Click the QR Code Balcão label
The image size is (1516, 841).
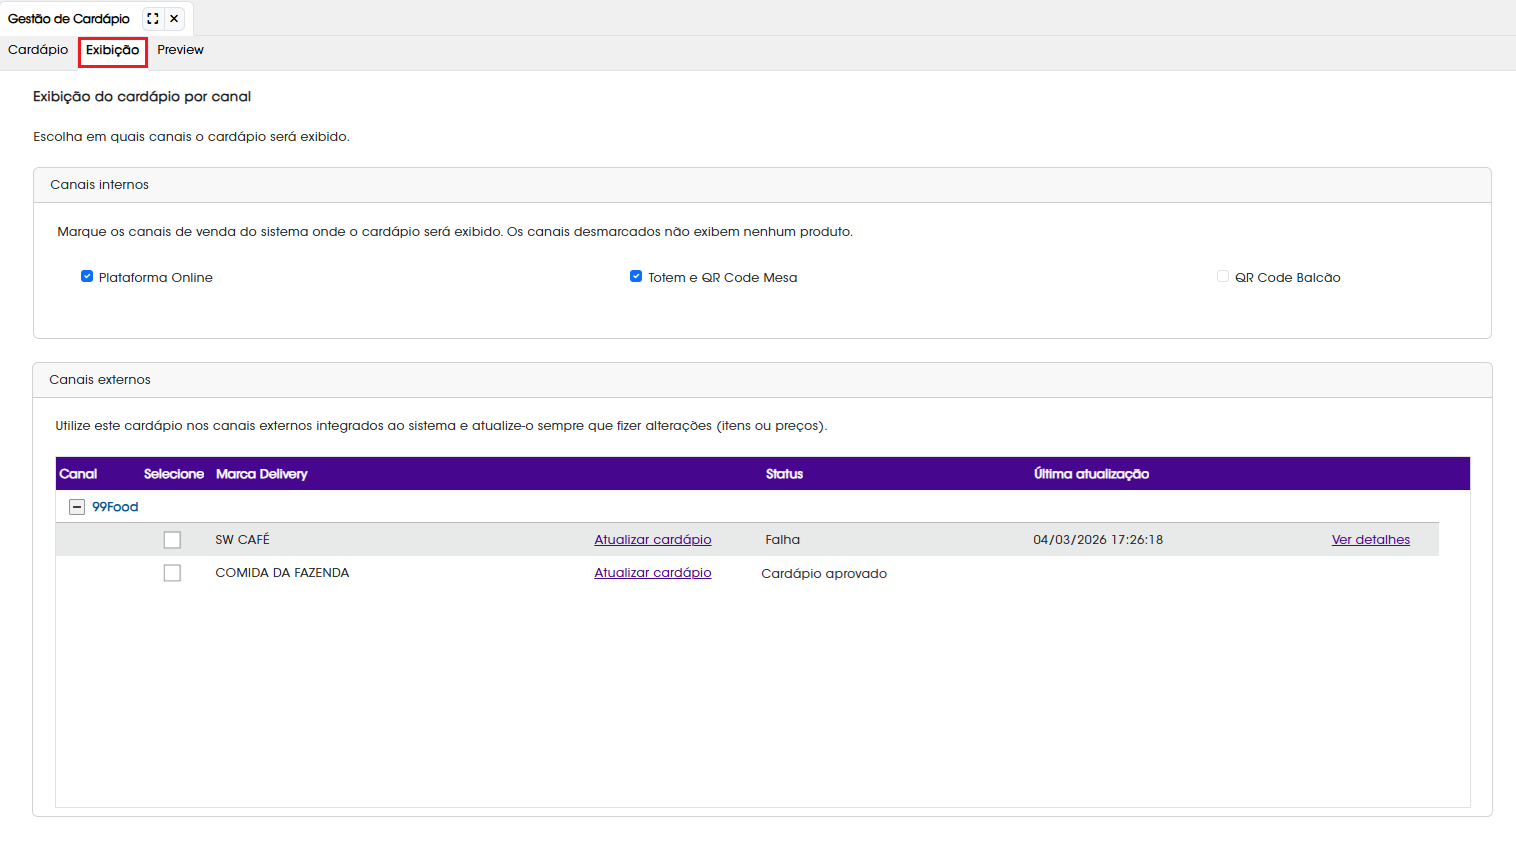(x=1288, y=278)
